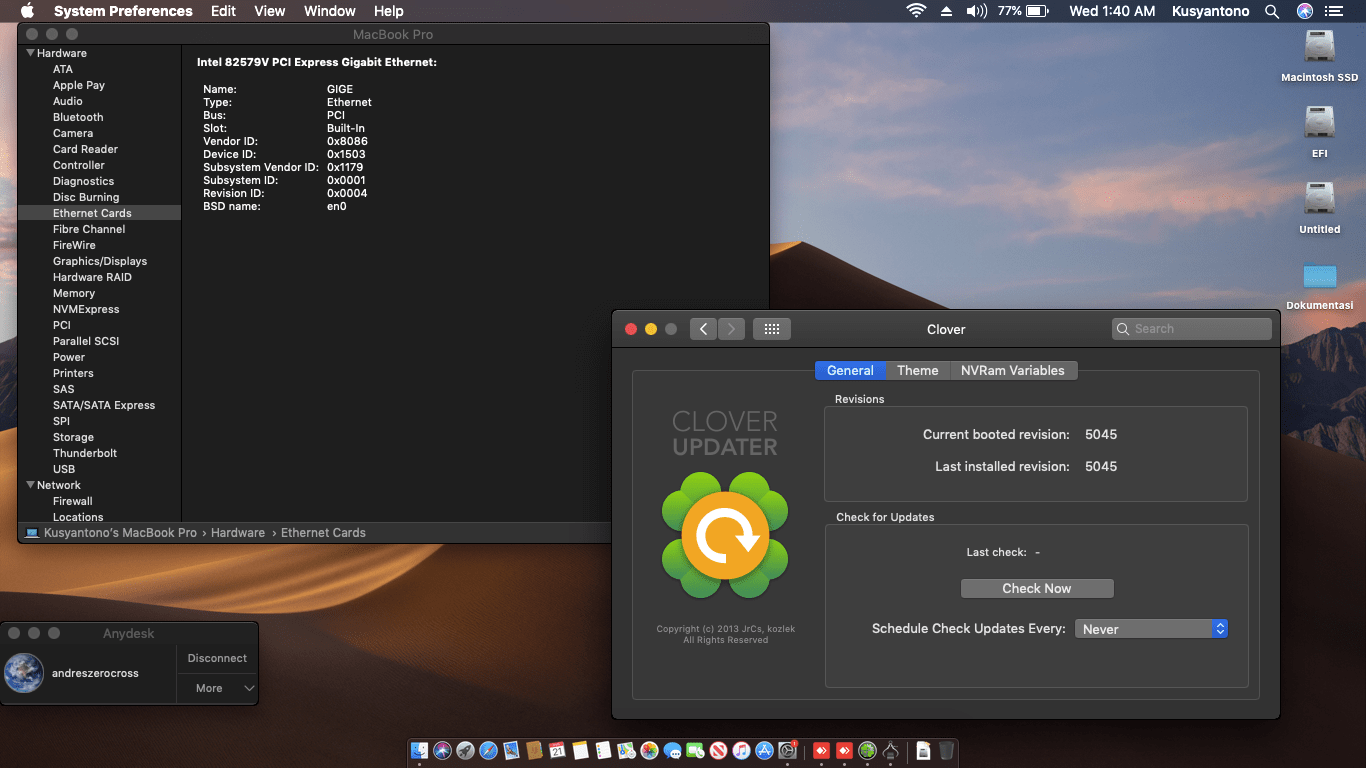
Task: Click Kusyantono's MacBook Pro in path bar
Action: point(120,533)
